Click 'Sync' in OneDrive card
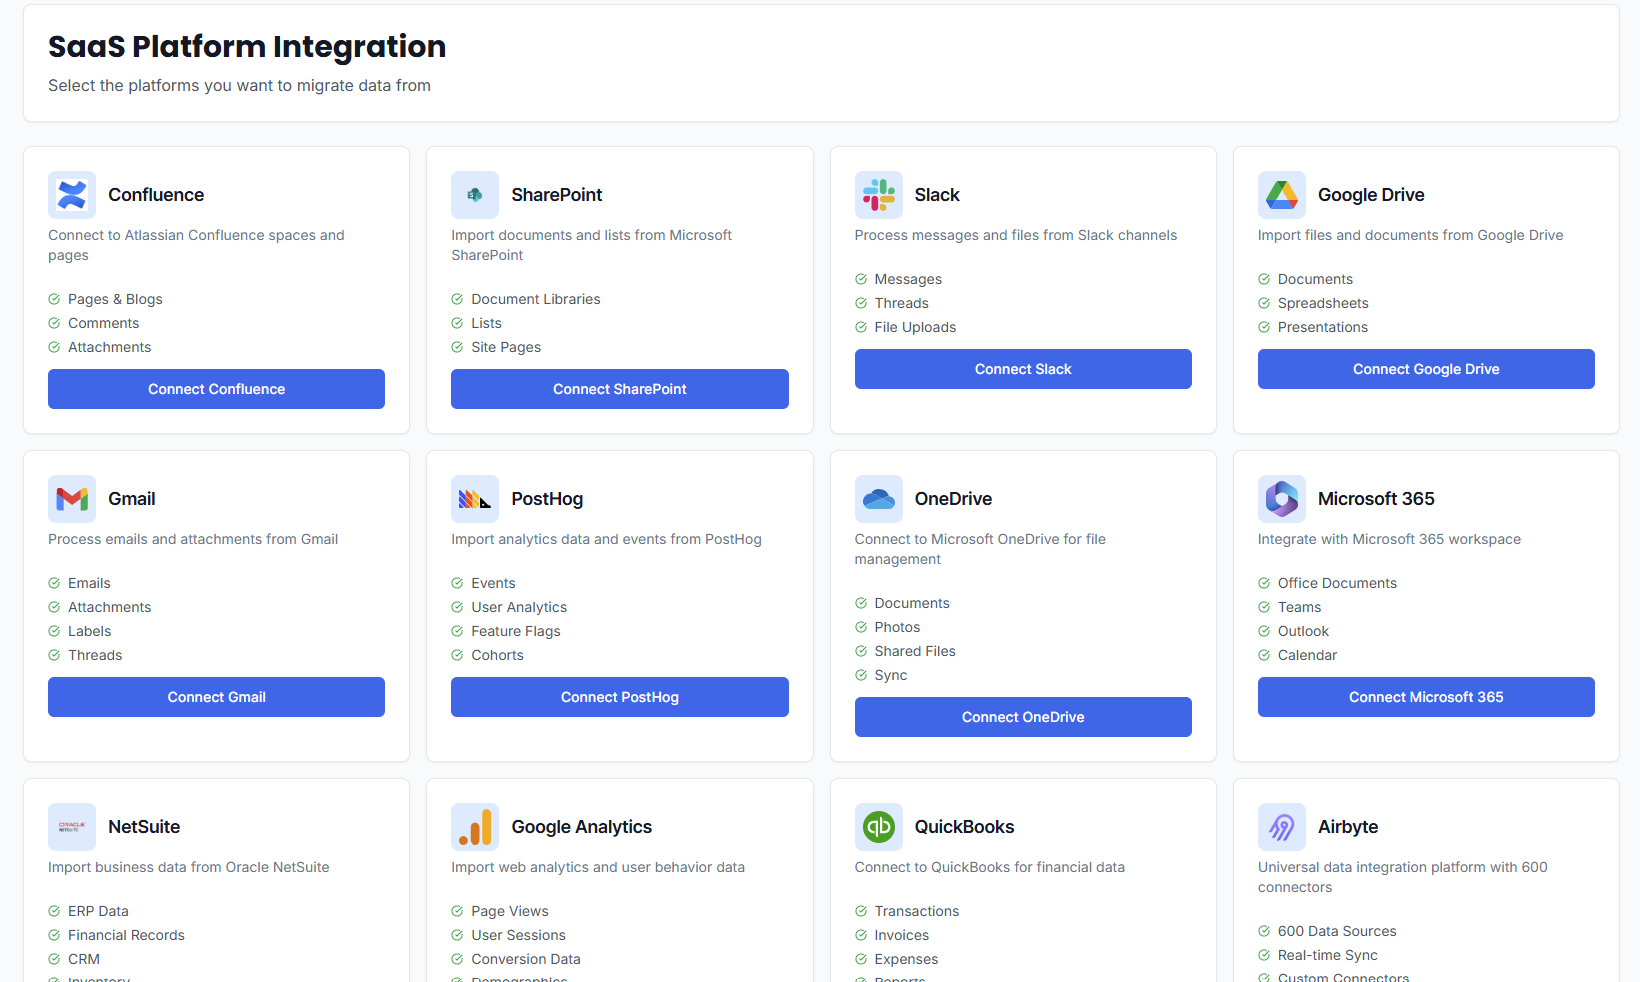 (891, 675)
